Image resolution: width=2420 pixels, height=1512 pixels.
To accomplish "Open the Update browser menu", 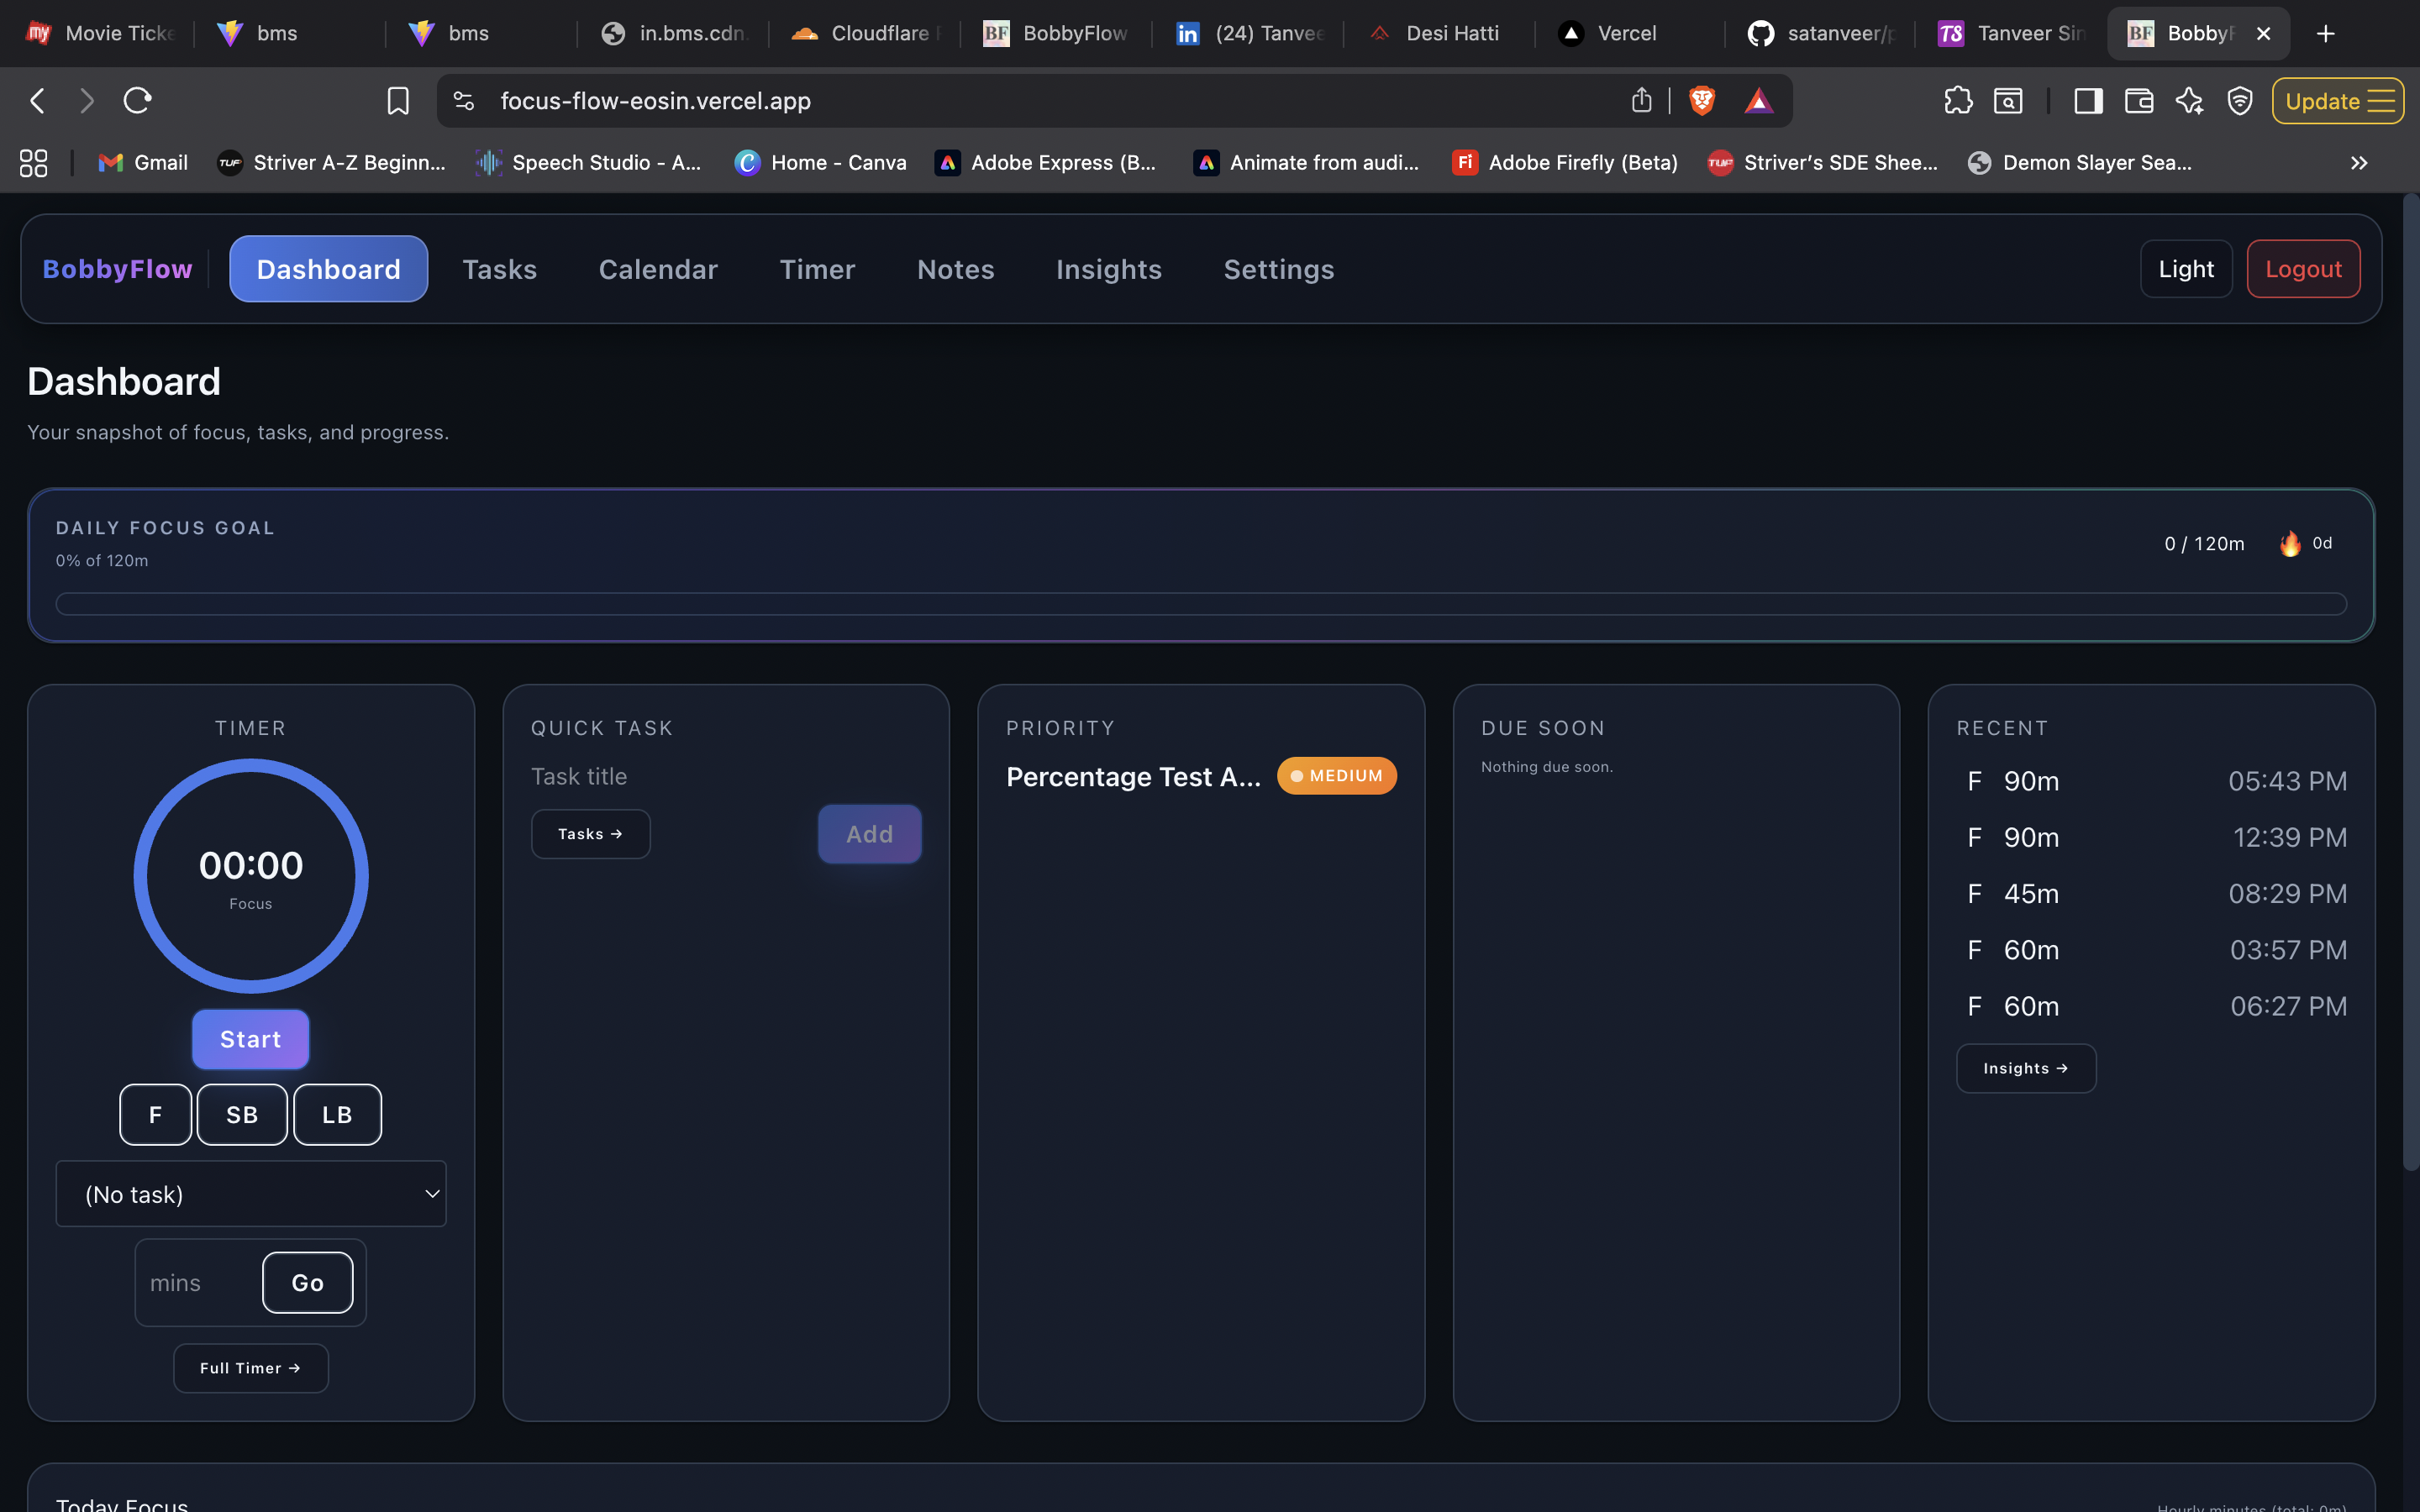I will (x=2337, y=101).
